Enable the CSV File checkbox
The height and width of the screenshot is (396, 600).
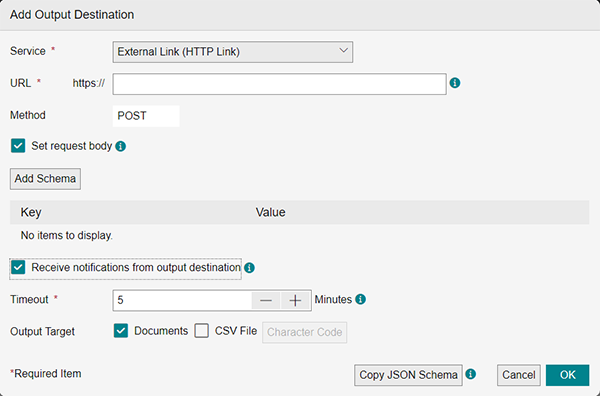201,331
